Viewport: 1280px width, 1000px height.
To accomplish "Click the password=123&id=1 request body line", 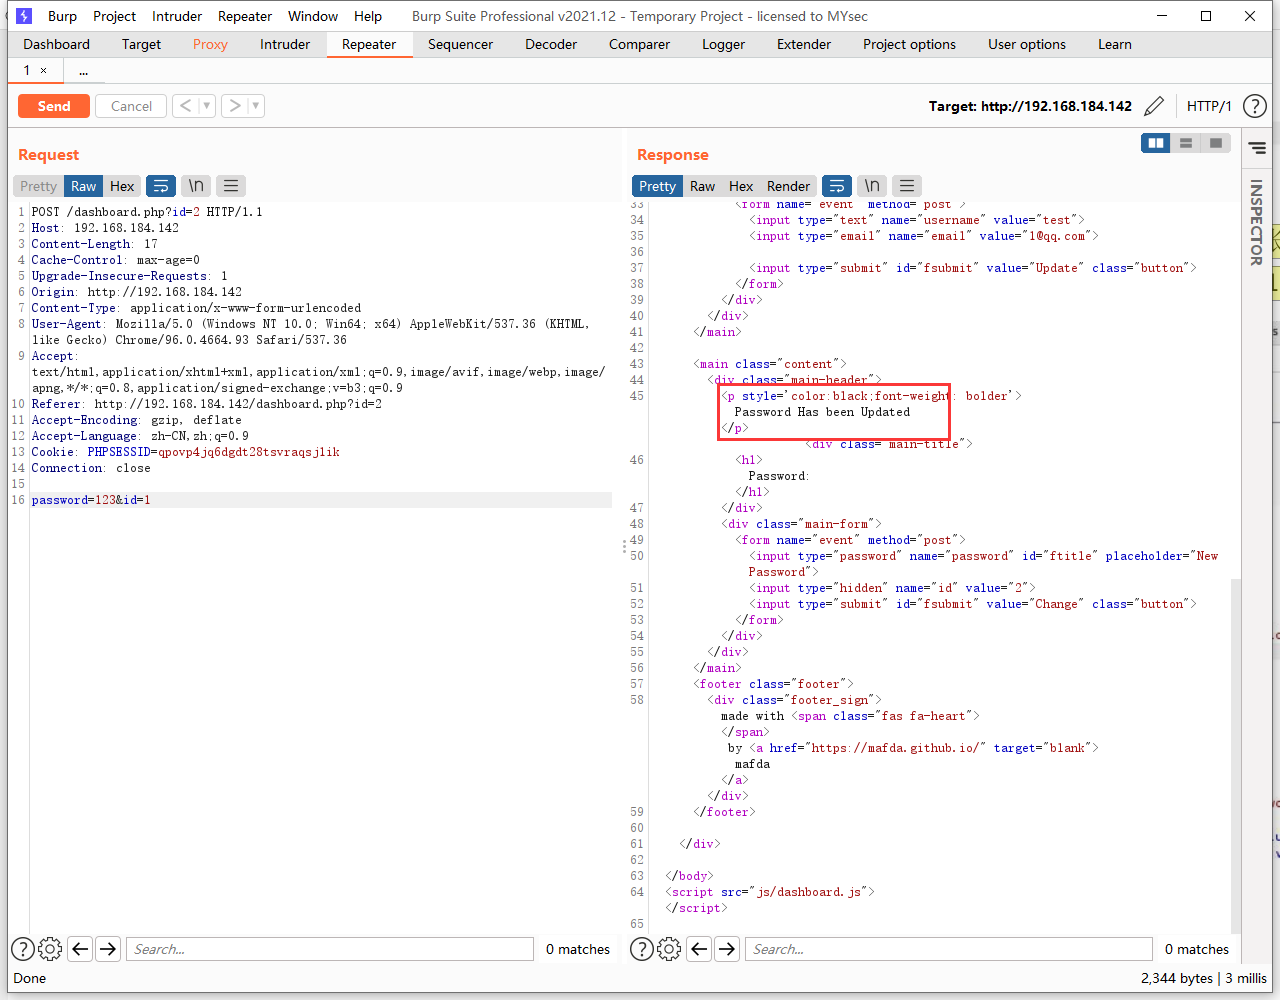I will (321, 500).
